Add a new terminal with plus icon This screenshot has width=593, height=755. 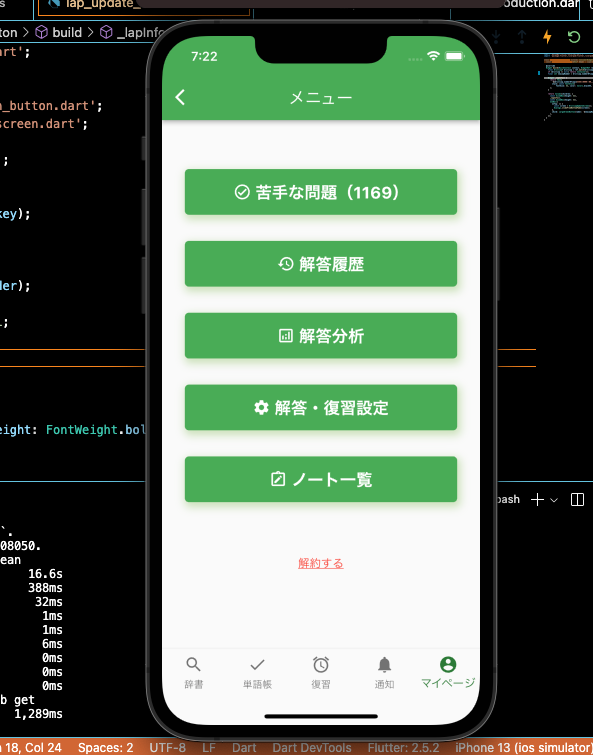pyautogui.click(x=537, y=500)
